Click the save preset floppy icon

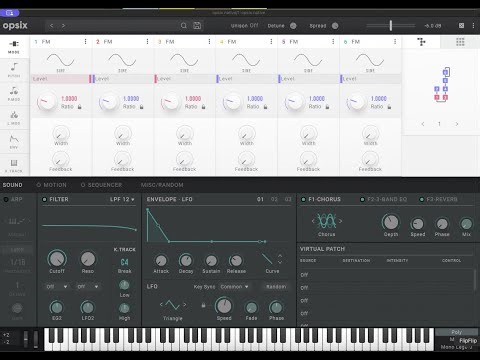coord(197,25)
